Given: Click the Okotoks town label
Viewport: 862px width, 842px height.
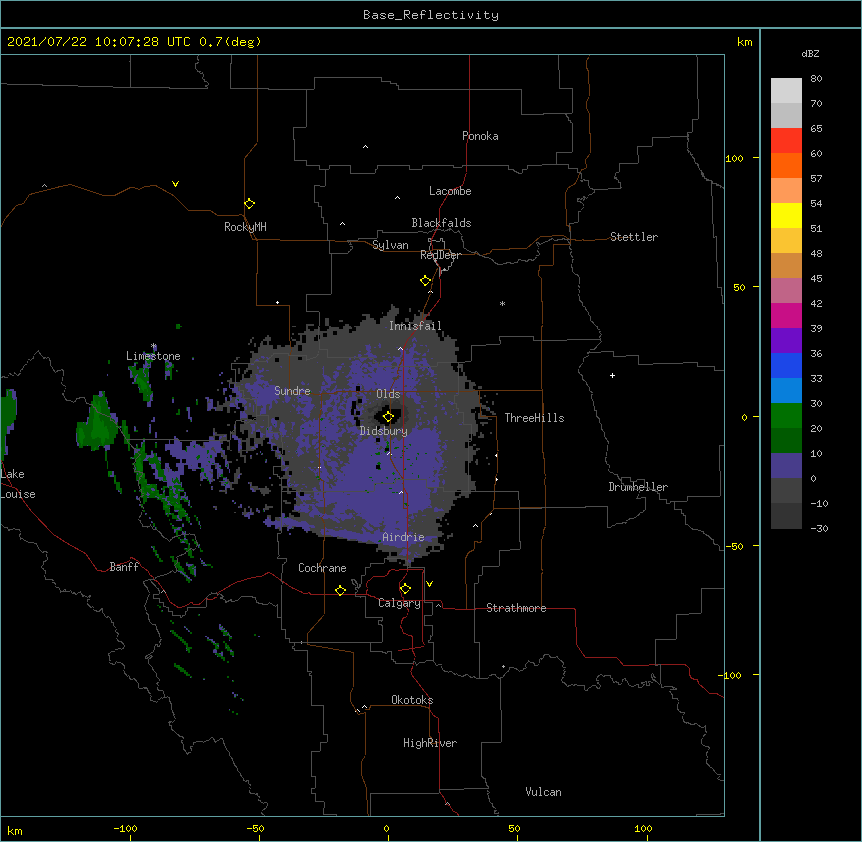Looking at the screenshot, I should pos(412,700).
